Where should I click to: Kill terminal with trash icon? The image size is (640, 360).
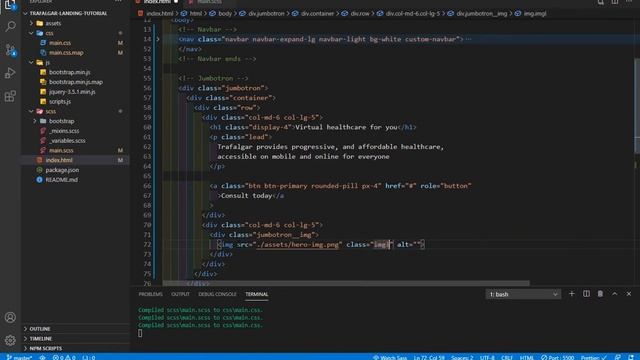pyautogui.click(x=600, y=294)
